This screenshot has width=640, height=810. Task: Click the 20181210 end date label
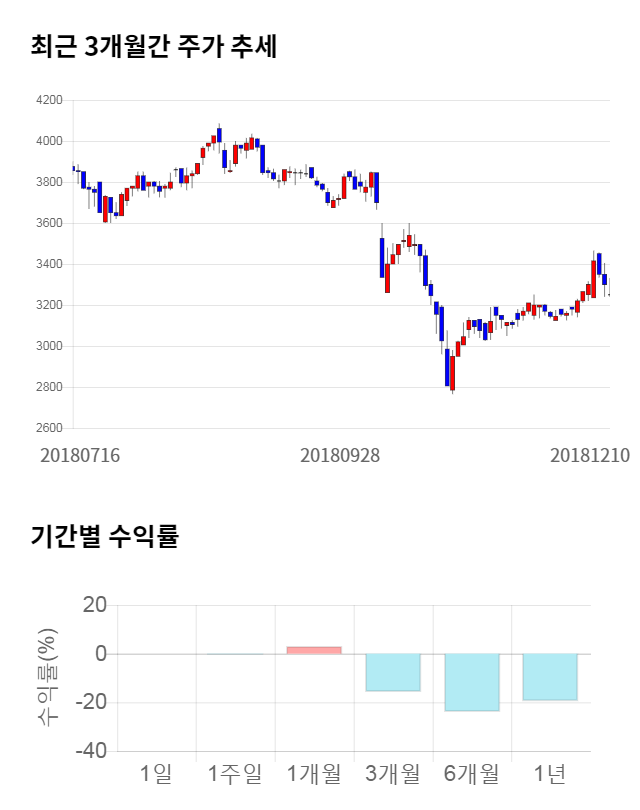[590, 455]
